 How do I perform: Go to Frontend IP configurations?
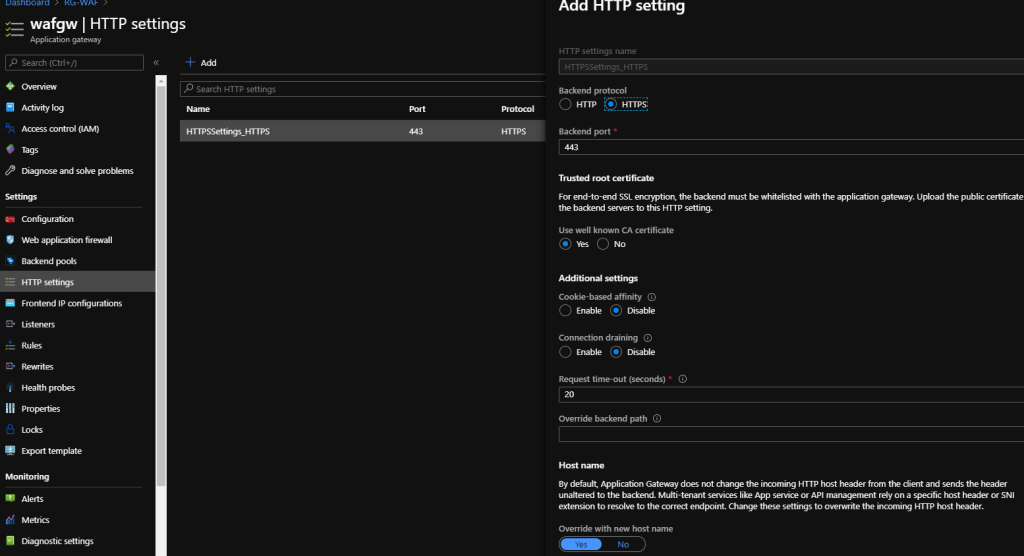71,303
